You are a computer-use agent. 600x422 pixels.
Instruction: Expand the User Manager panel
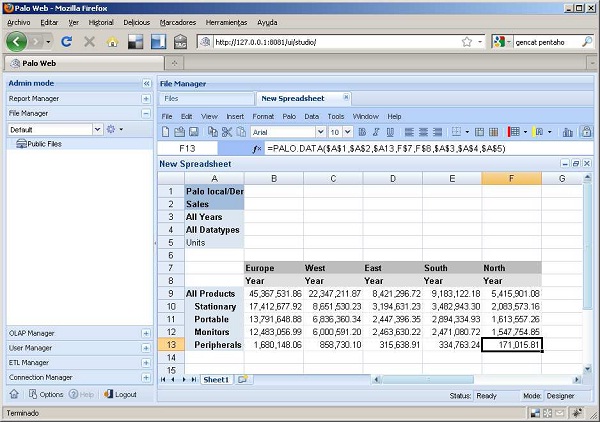[x=146, y=348]
